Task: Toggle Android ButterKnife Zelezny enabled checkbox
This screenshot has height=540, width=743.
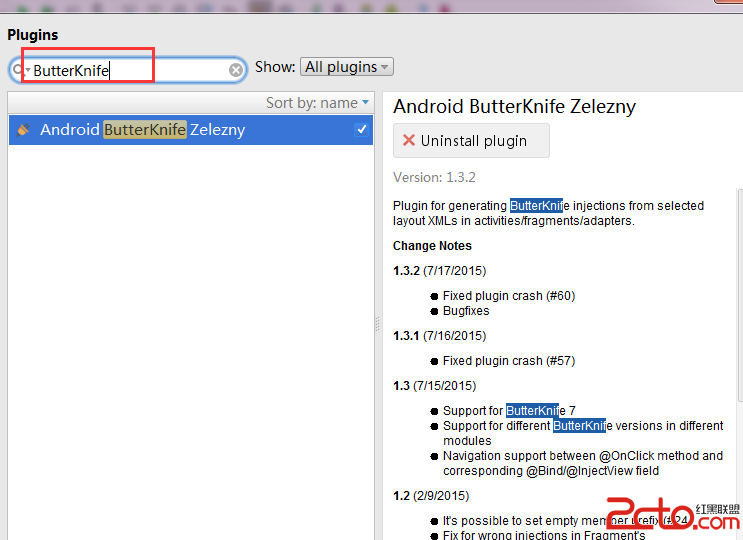Action: 362,129
